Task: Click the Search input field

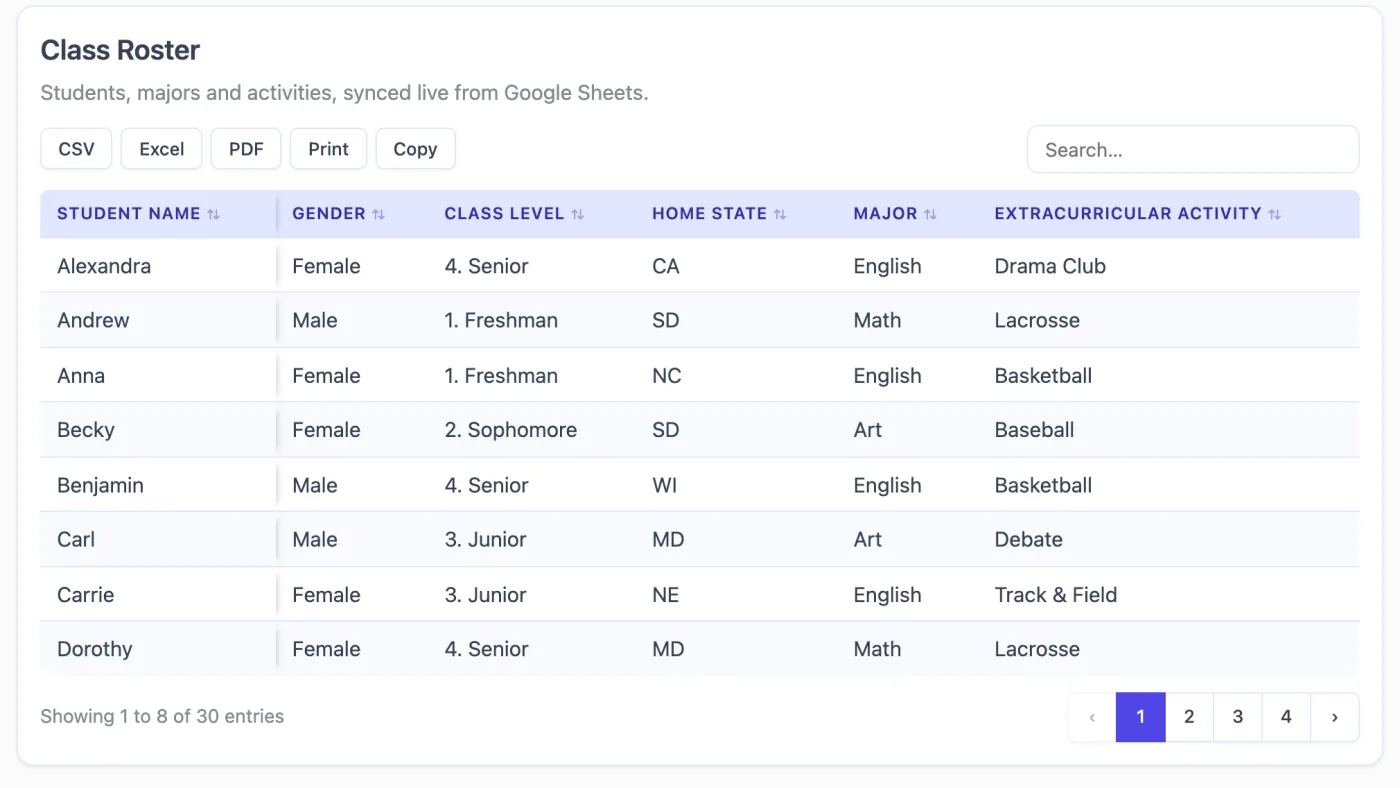Action: click(1193, 150)
